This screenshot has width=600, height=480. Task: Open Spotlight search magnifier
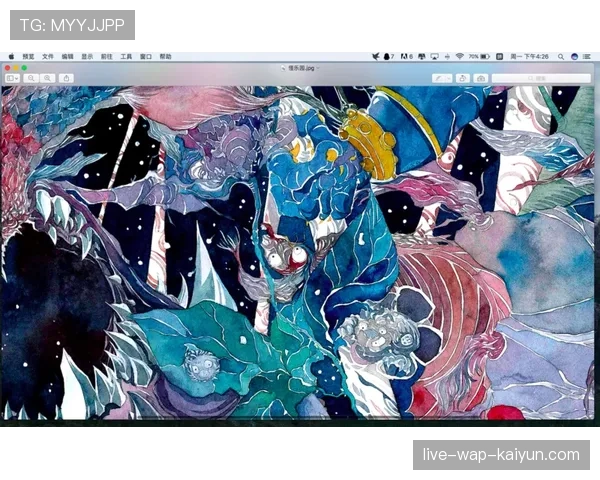click(561, 57)
